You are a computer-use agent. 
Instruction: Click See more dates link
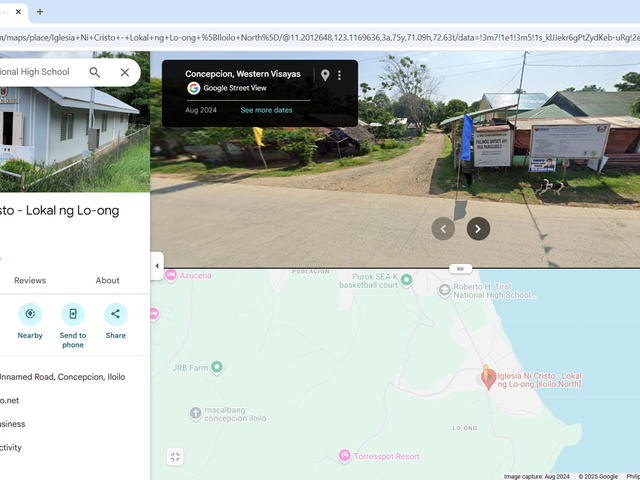pos(267,110)
